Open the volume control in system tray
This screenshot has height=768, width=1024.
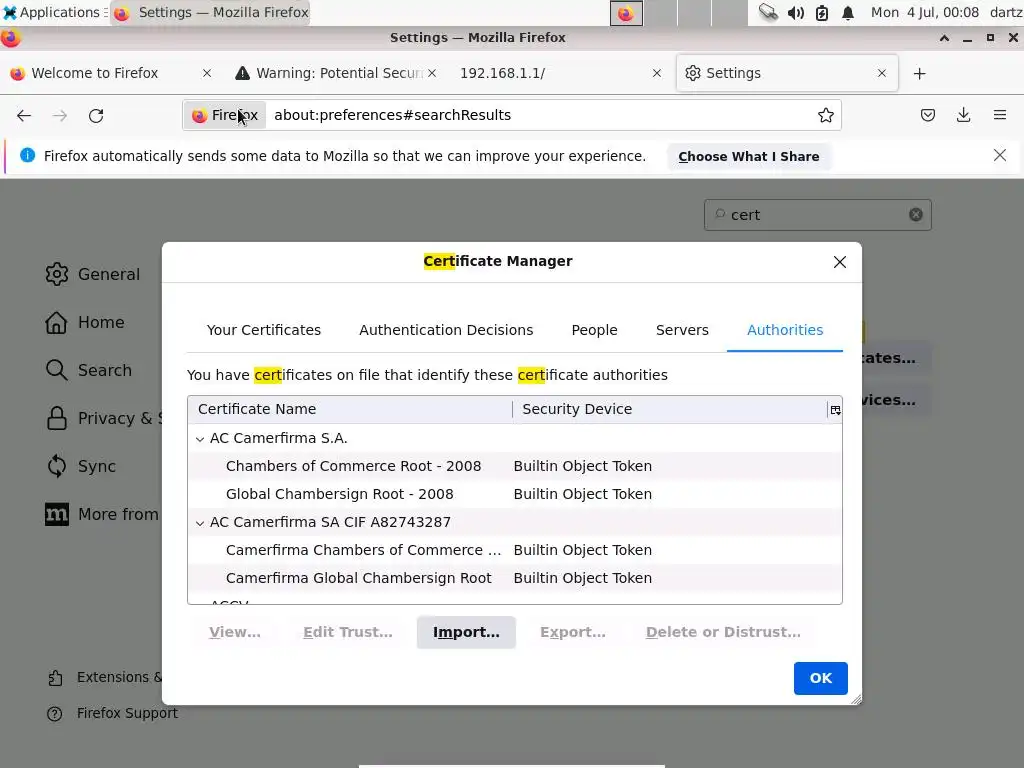[795, 13]
